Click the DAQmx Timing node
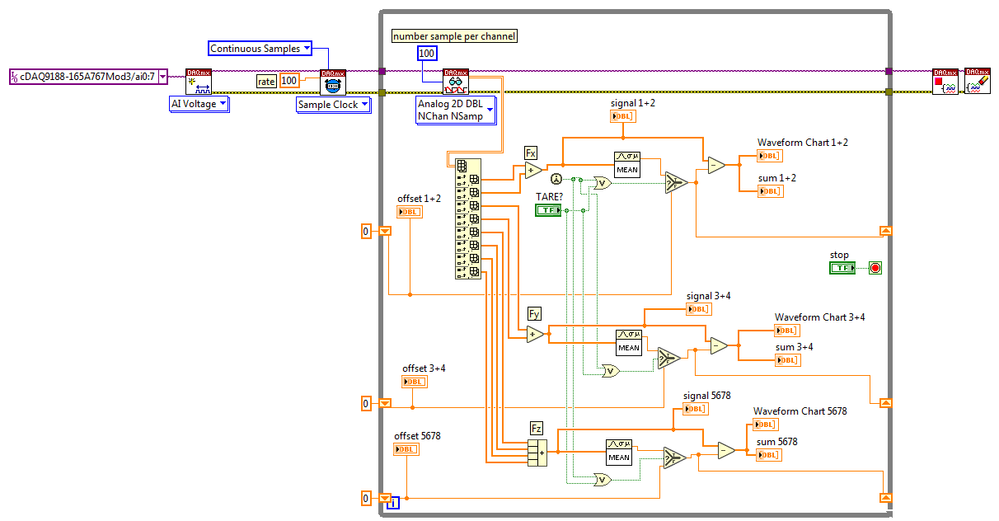This screenshot has width=999, height=521. point(333,82)
